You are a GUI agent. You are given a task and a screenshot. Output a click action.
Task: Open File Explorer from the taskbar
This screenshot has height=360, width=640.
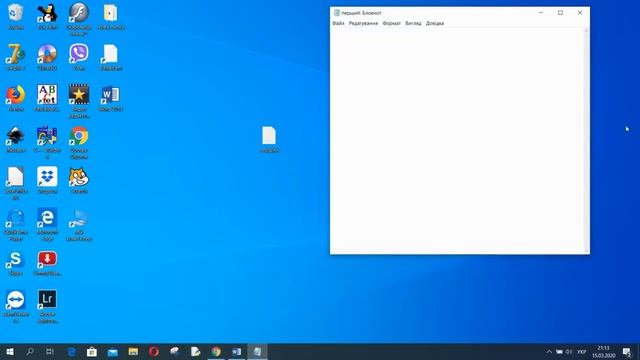coord(133,351)
